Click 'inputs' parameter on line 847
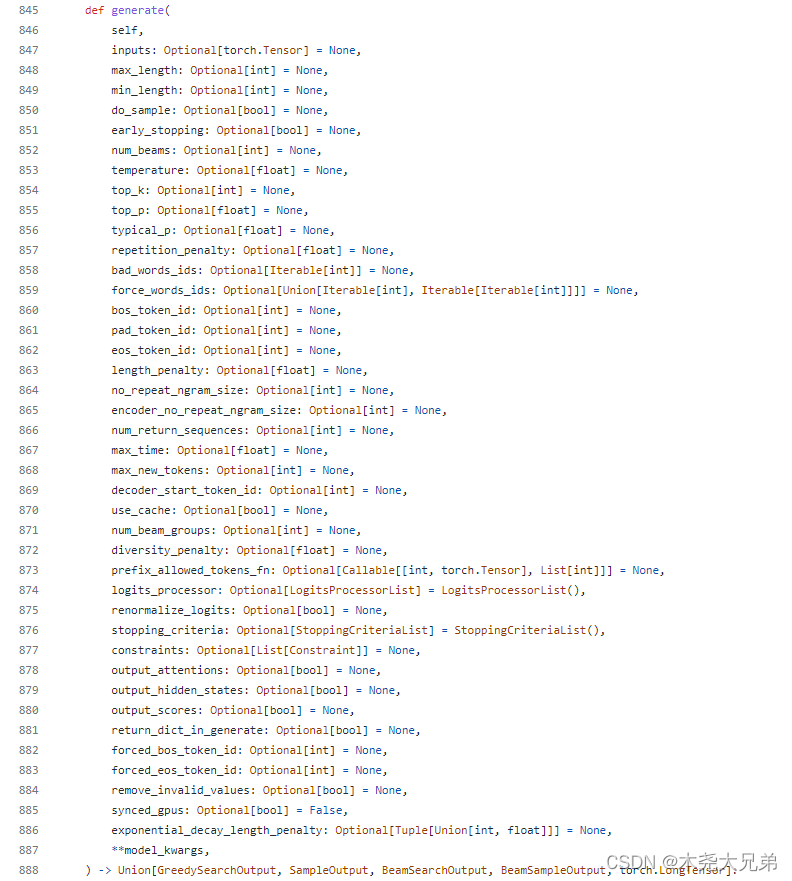The width and height of the screenshot is (792, 881). (131, 50)
